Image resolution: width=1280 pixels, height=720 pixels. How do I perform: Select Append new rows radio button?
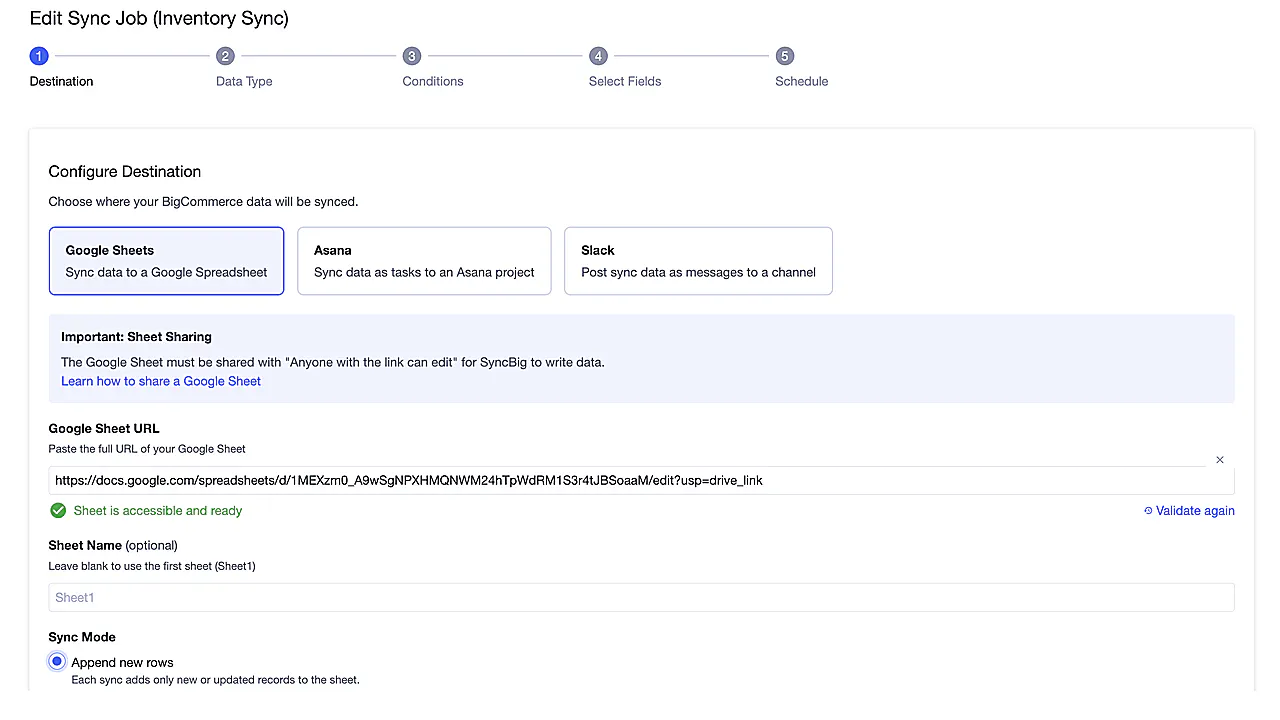pos(57,662)
